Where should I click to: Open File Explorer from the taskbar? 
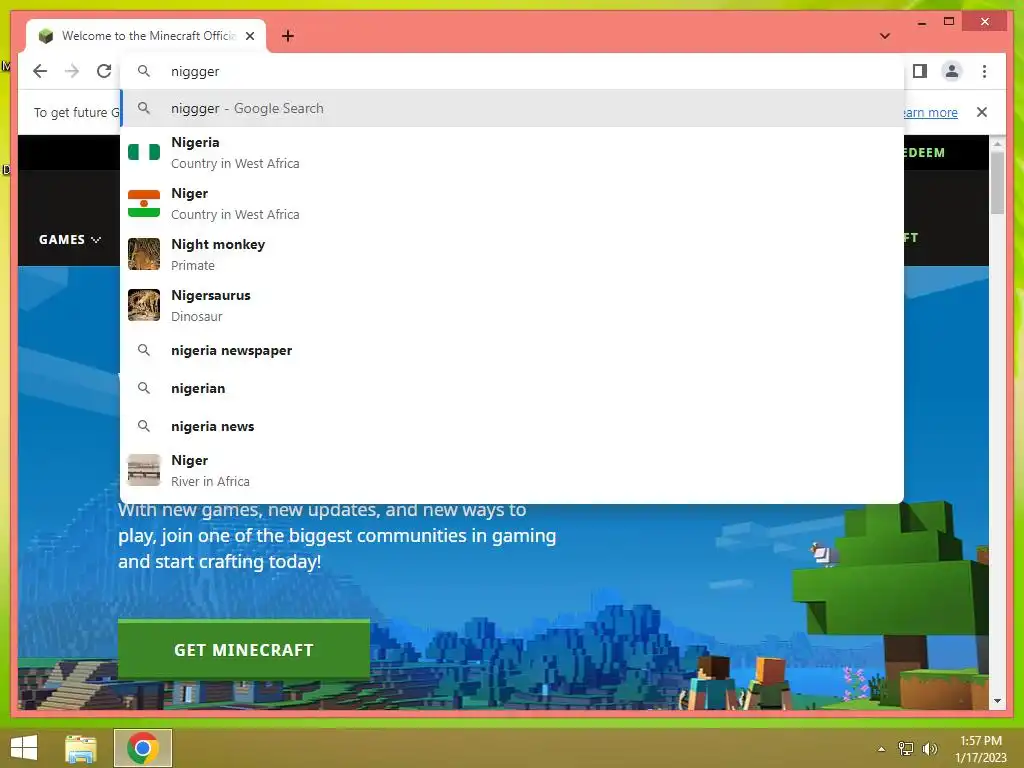81,748
